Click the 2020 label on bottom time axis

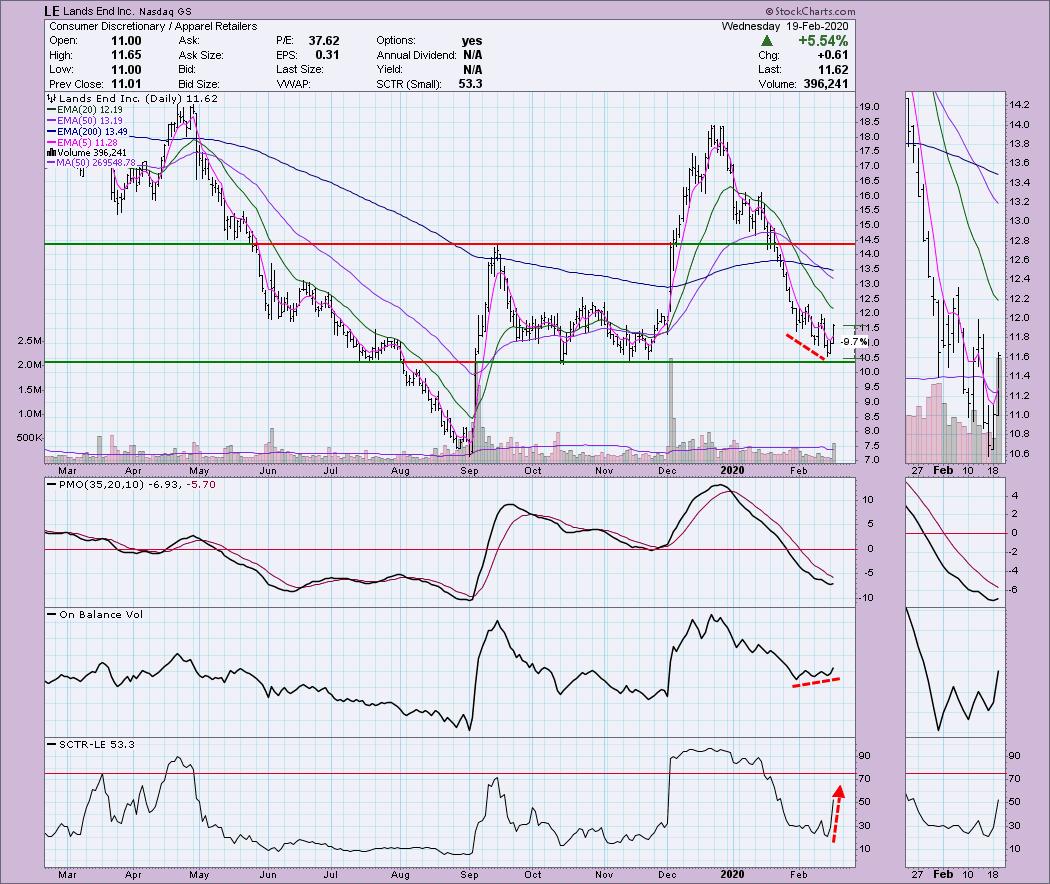pos(732,874)
